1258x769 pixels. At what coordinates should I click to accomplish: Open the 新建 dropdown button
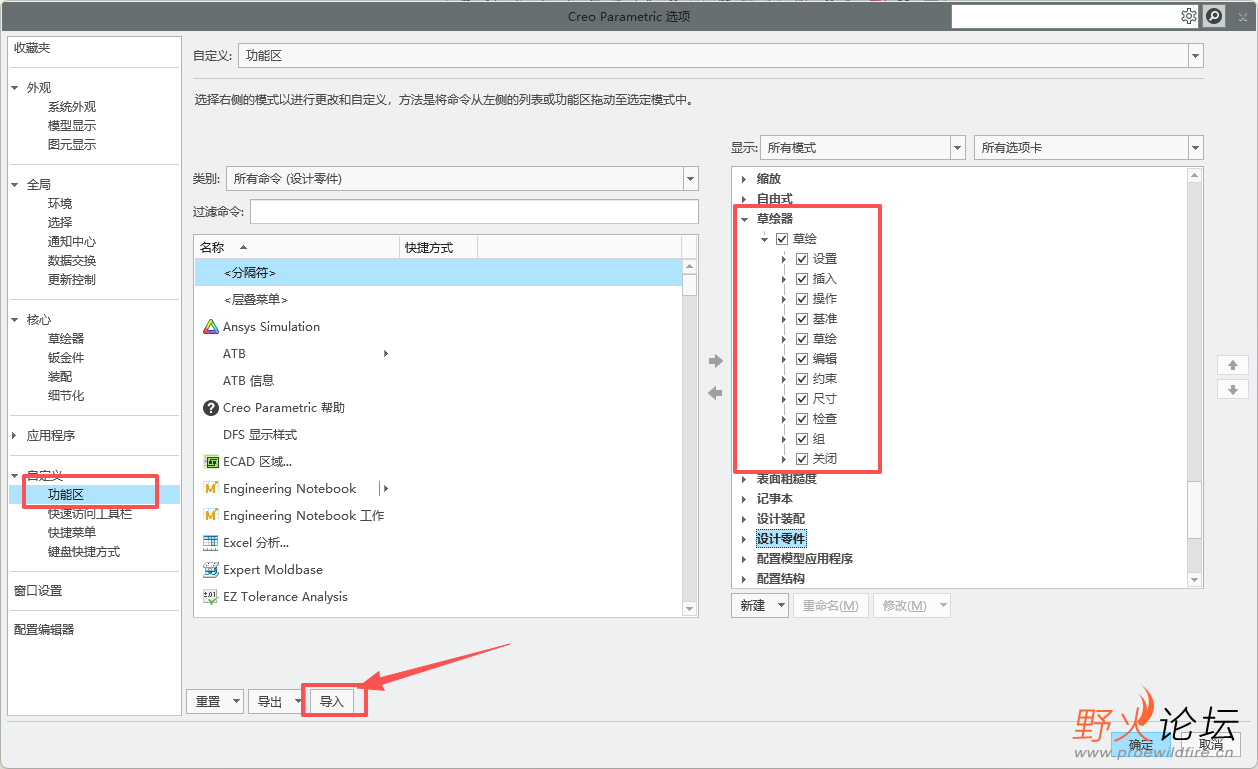pyautogui.click(x=760, y=606)
